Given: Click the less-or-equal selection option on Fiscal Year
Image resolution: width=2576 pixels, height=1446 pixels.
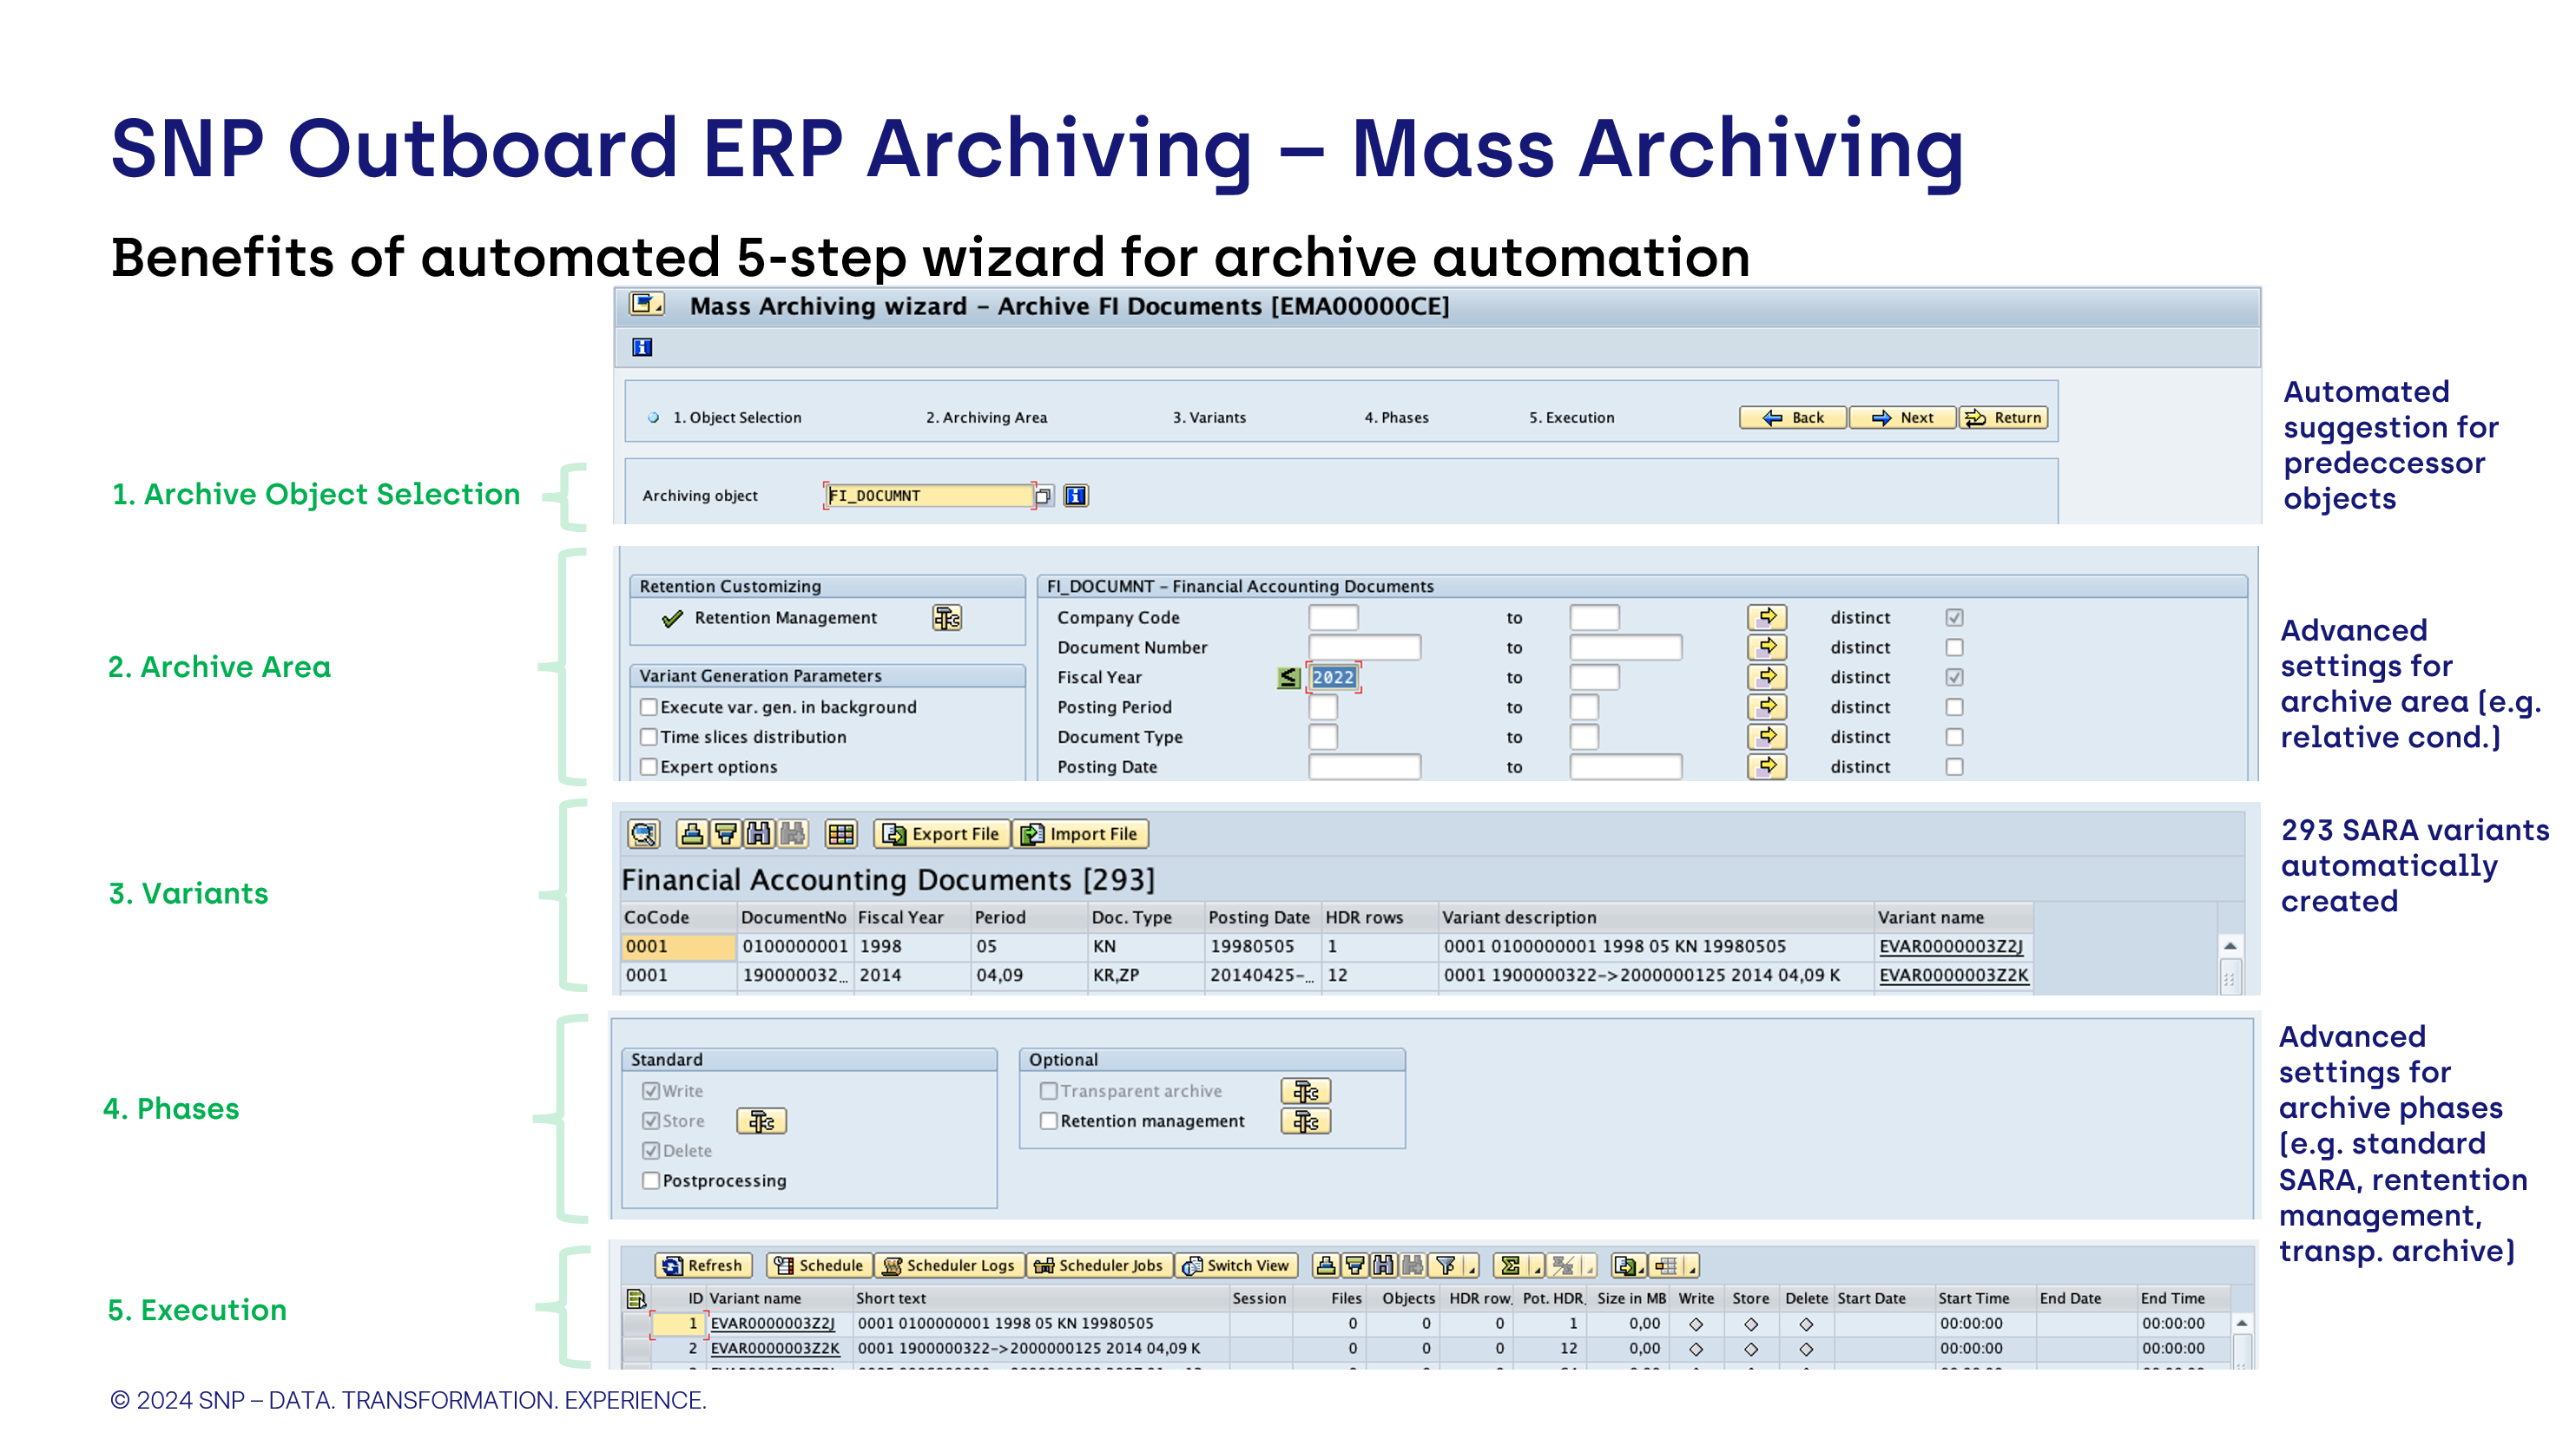Looking at the screenshot, I should pyautogui.click(x=1289, y=677).
